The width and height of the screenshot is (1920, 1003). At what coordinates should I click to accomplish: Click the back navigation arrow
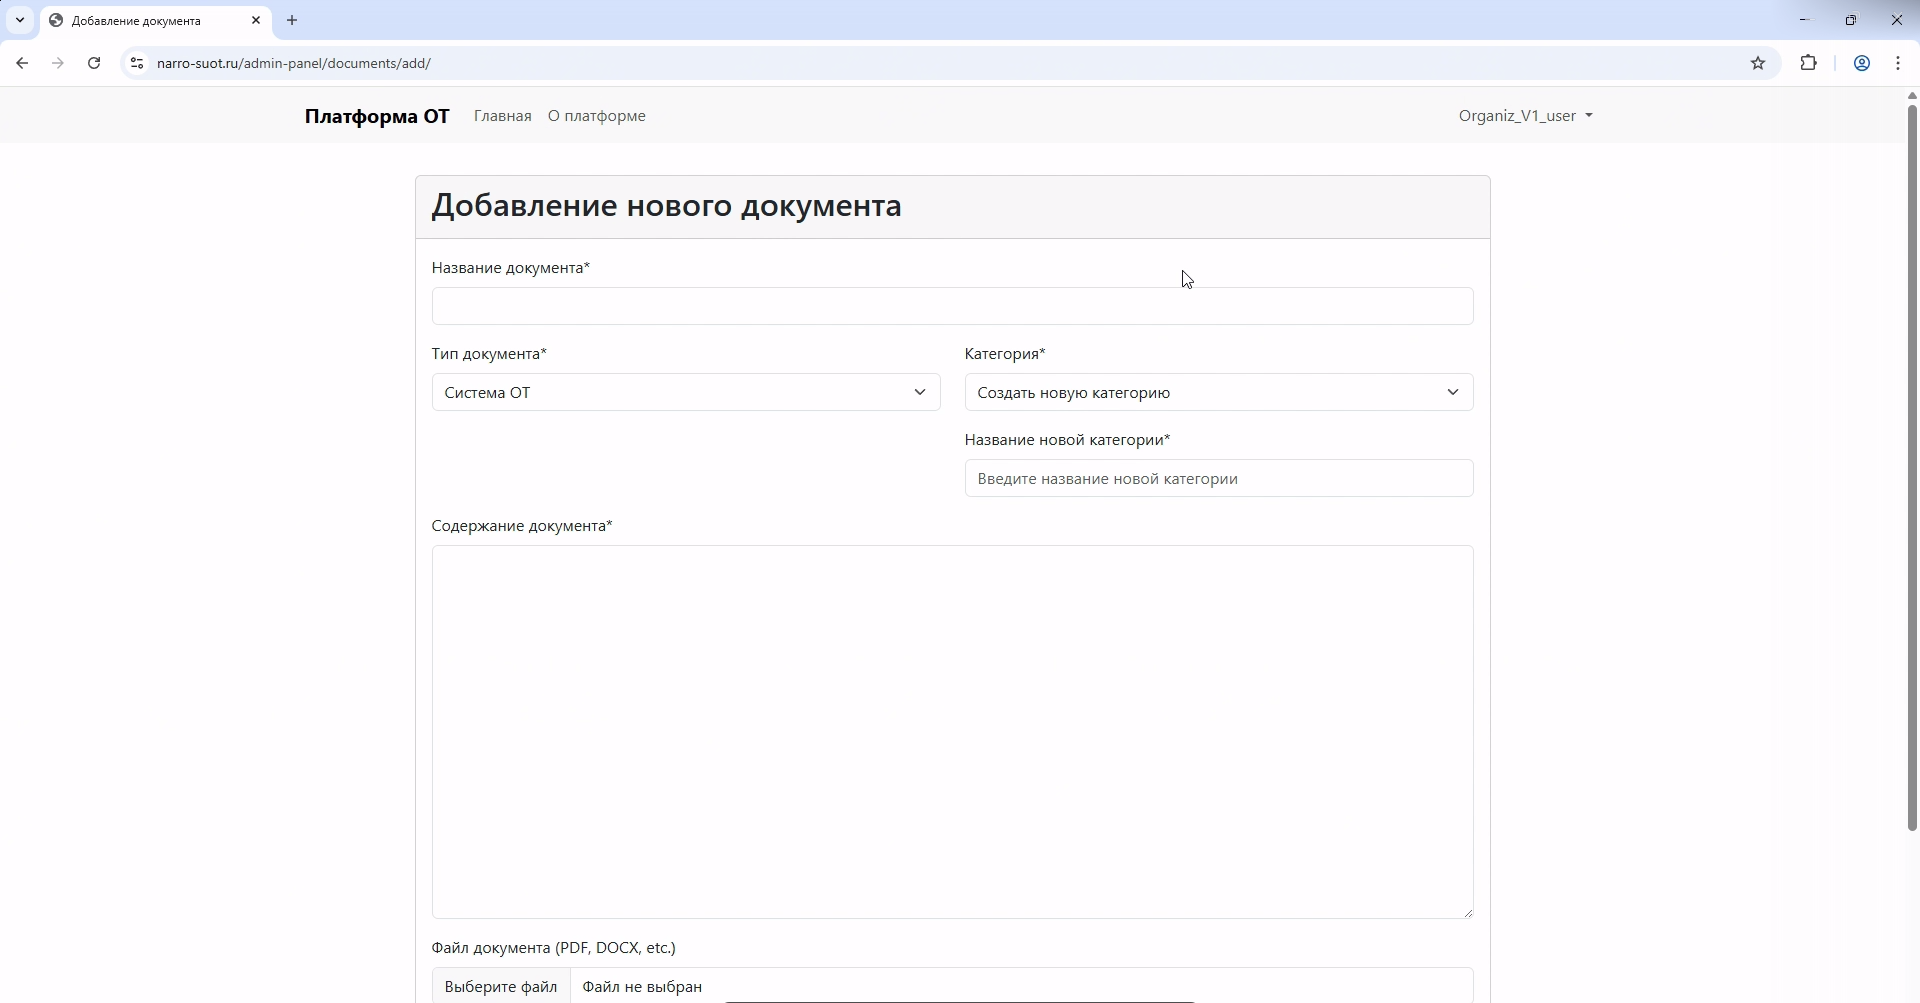[22, 63]
